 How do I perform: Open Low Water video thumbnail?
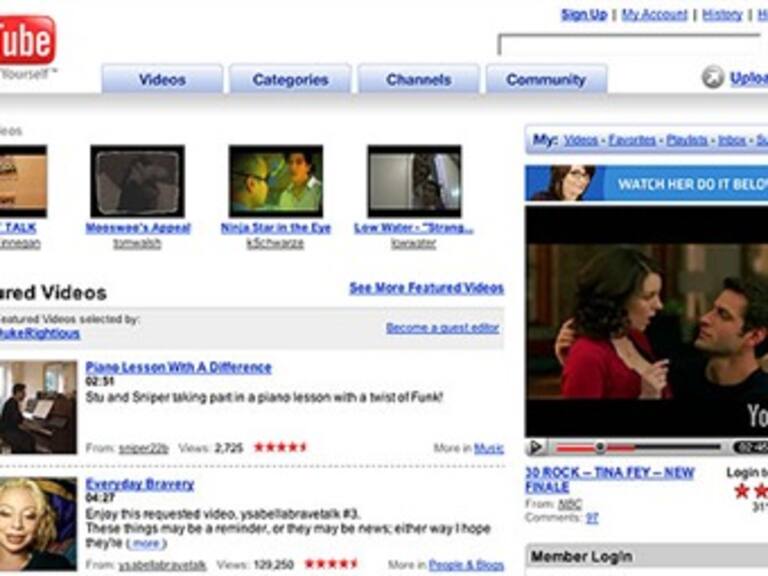pos(414,181)
